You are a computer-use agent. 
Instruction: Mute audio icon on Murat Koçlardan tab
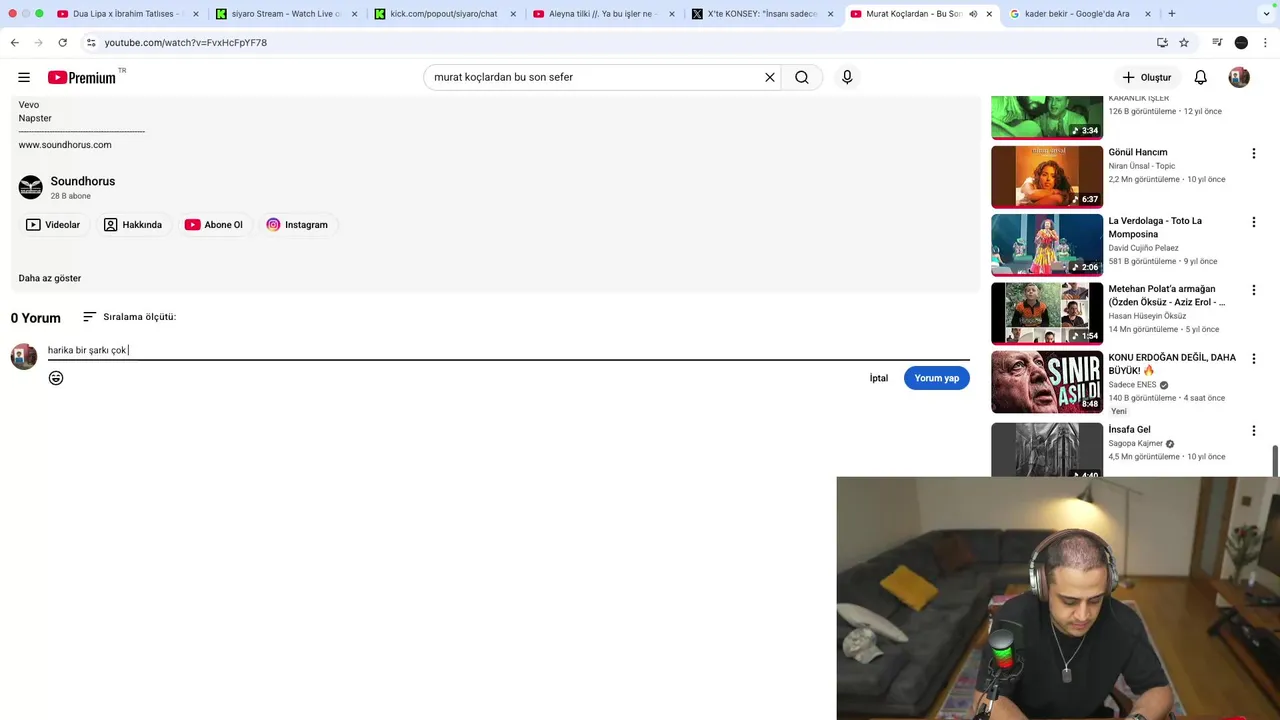pyautogui.click(x=973, y=14)
